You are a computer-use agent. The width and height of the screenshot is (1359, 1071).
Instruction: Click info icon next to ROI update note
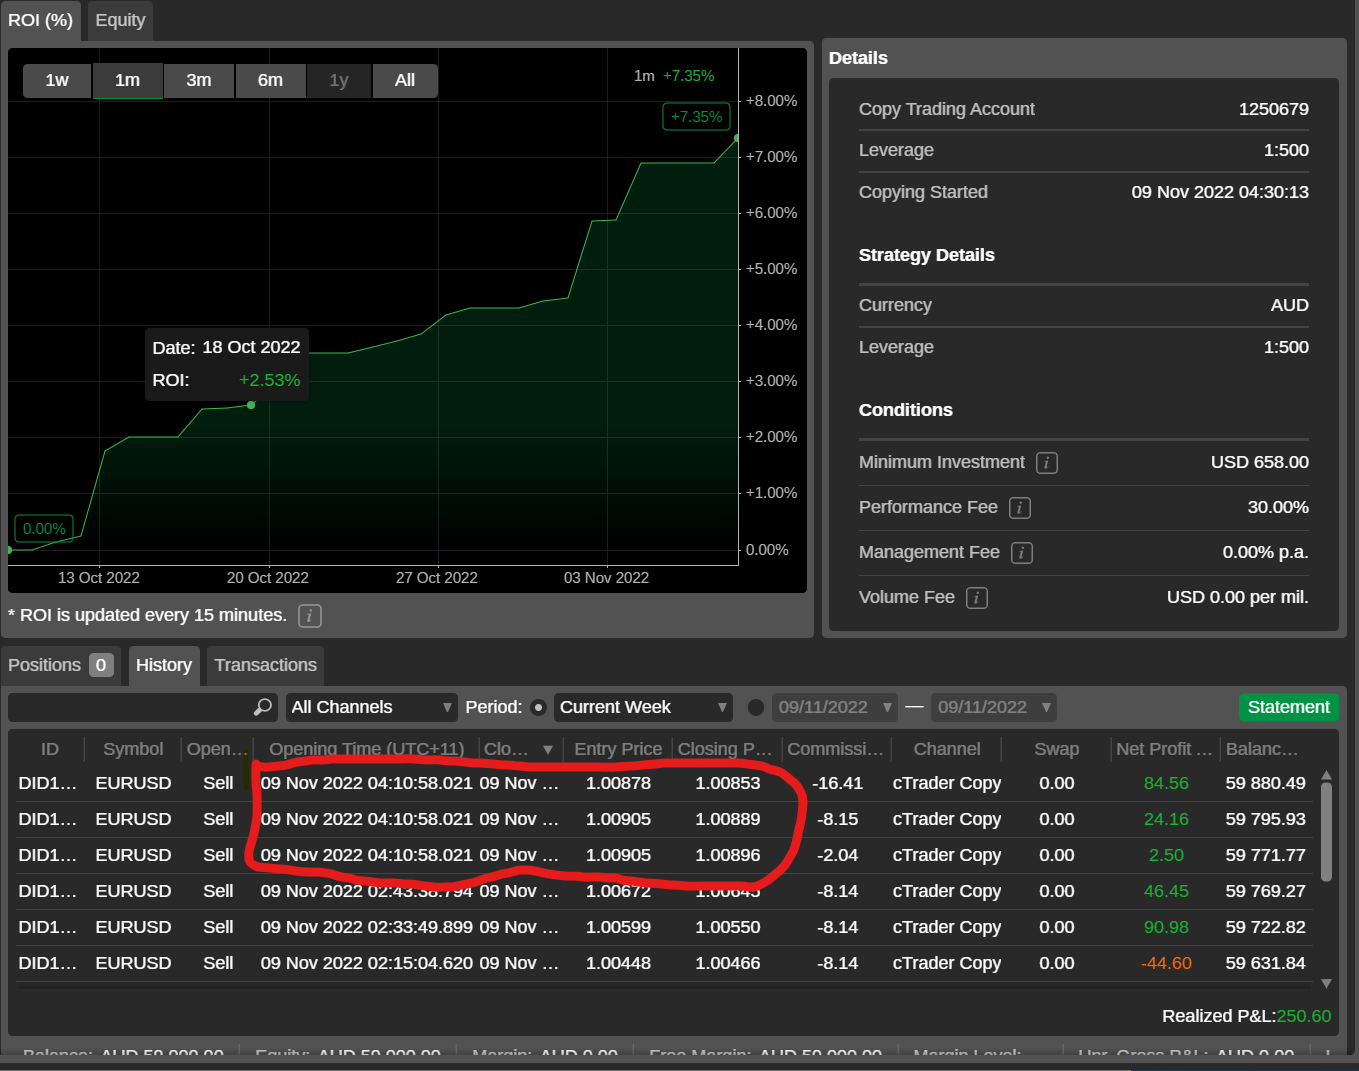pos(310,616)
